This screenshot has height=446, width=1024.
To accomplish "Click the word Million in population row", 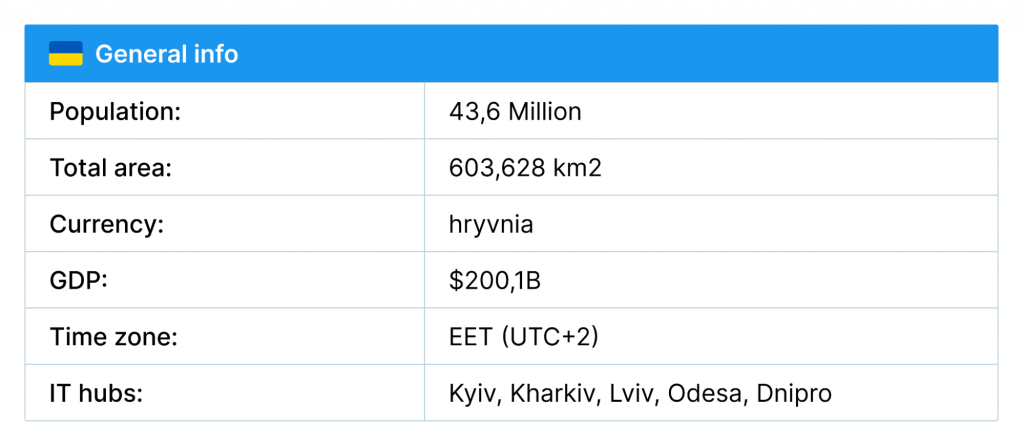I will pyautogui.click(x=545, y=112).
